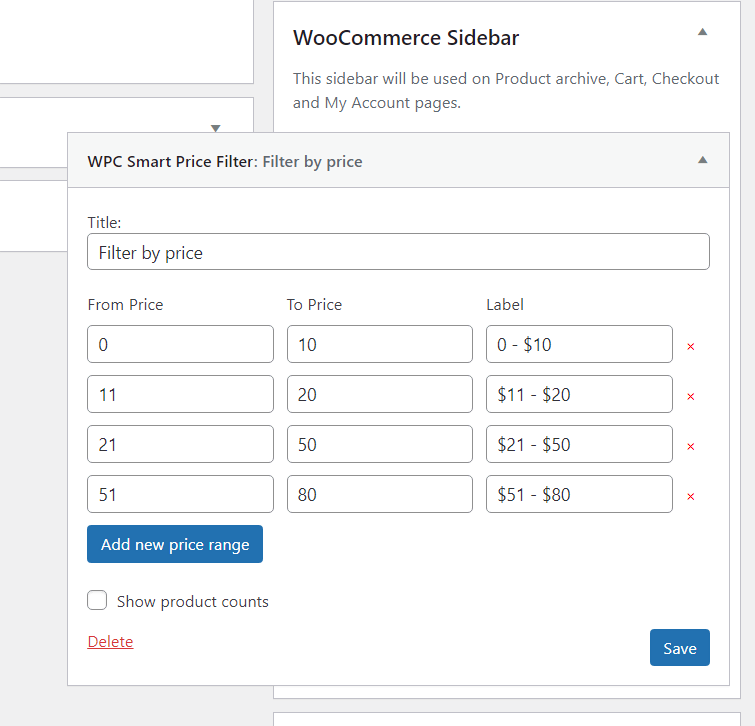Screen dimensions: 755x726
Task: Edit From Price field containing 51
Action: 181,494
